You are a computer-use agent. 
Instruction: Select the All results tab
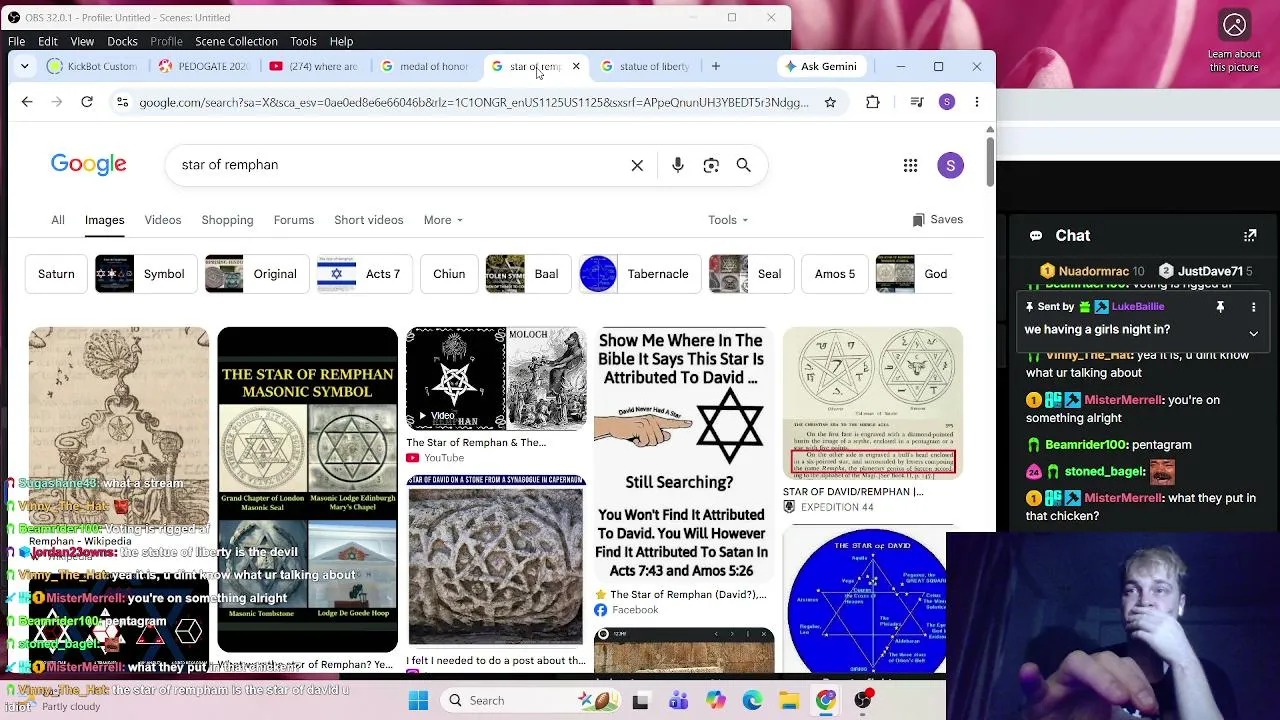[x=58, y=220]
